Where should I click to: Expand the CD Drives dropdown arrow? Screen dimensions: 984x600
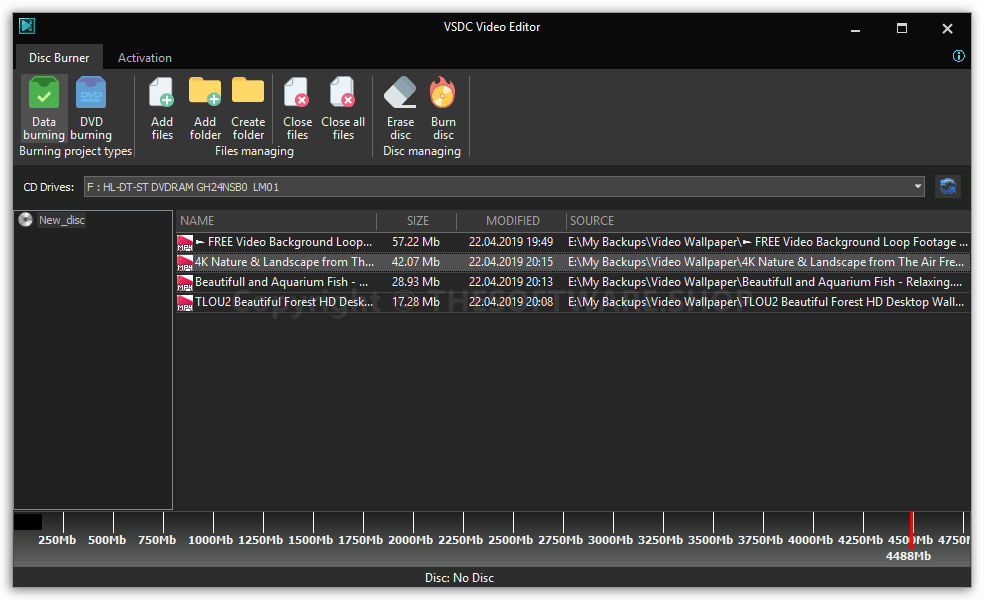[x=917, y=186]
